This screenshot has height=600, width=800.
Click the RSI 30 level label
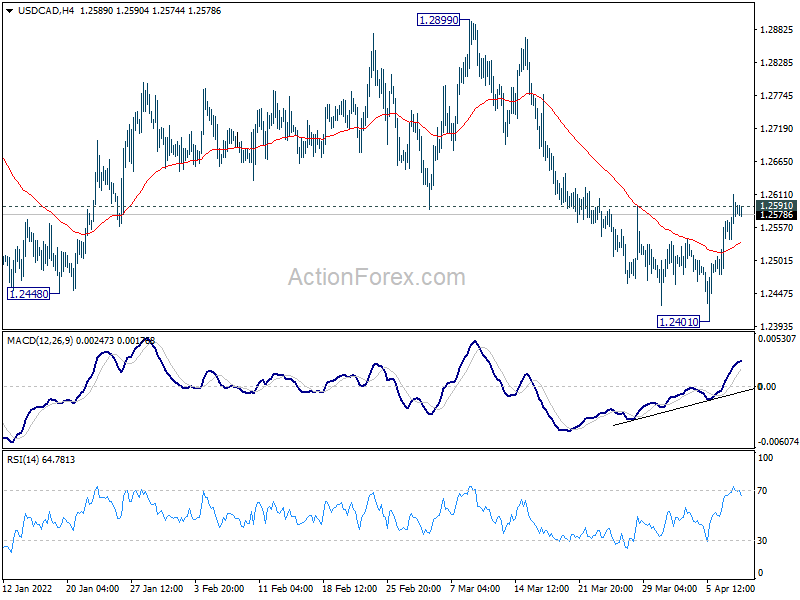[x=762, y=541]
